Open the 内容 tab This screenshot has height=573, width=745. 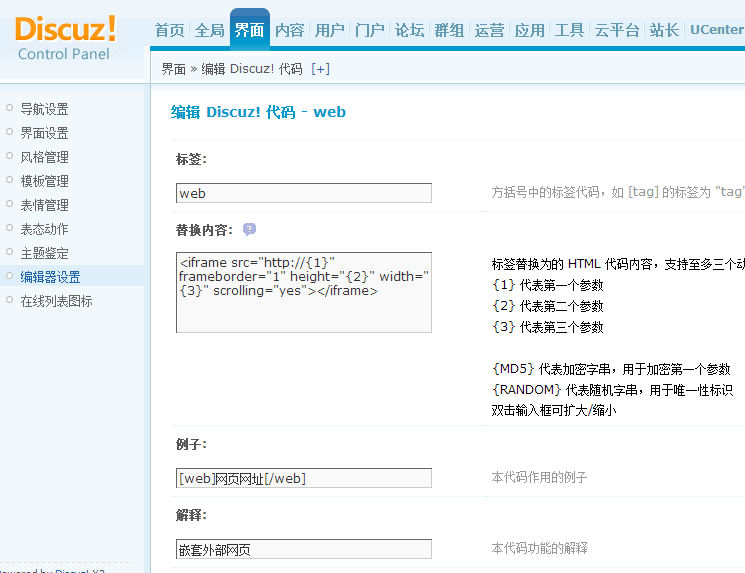pos(289,30)
